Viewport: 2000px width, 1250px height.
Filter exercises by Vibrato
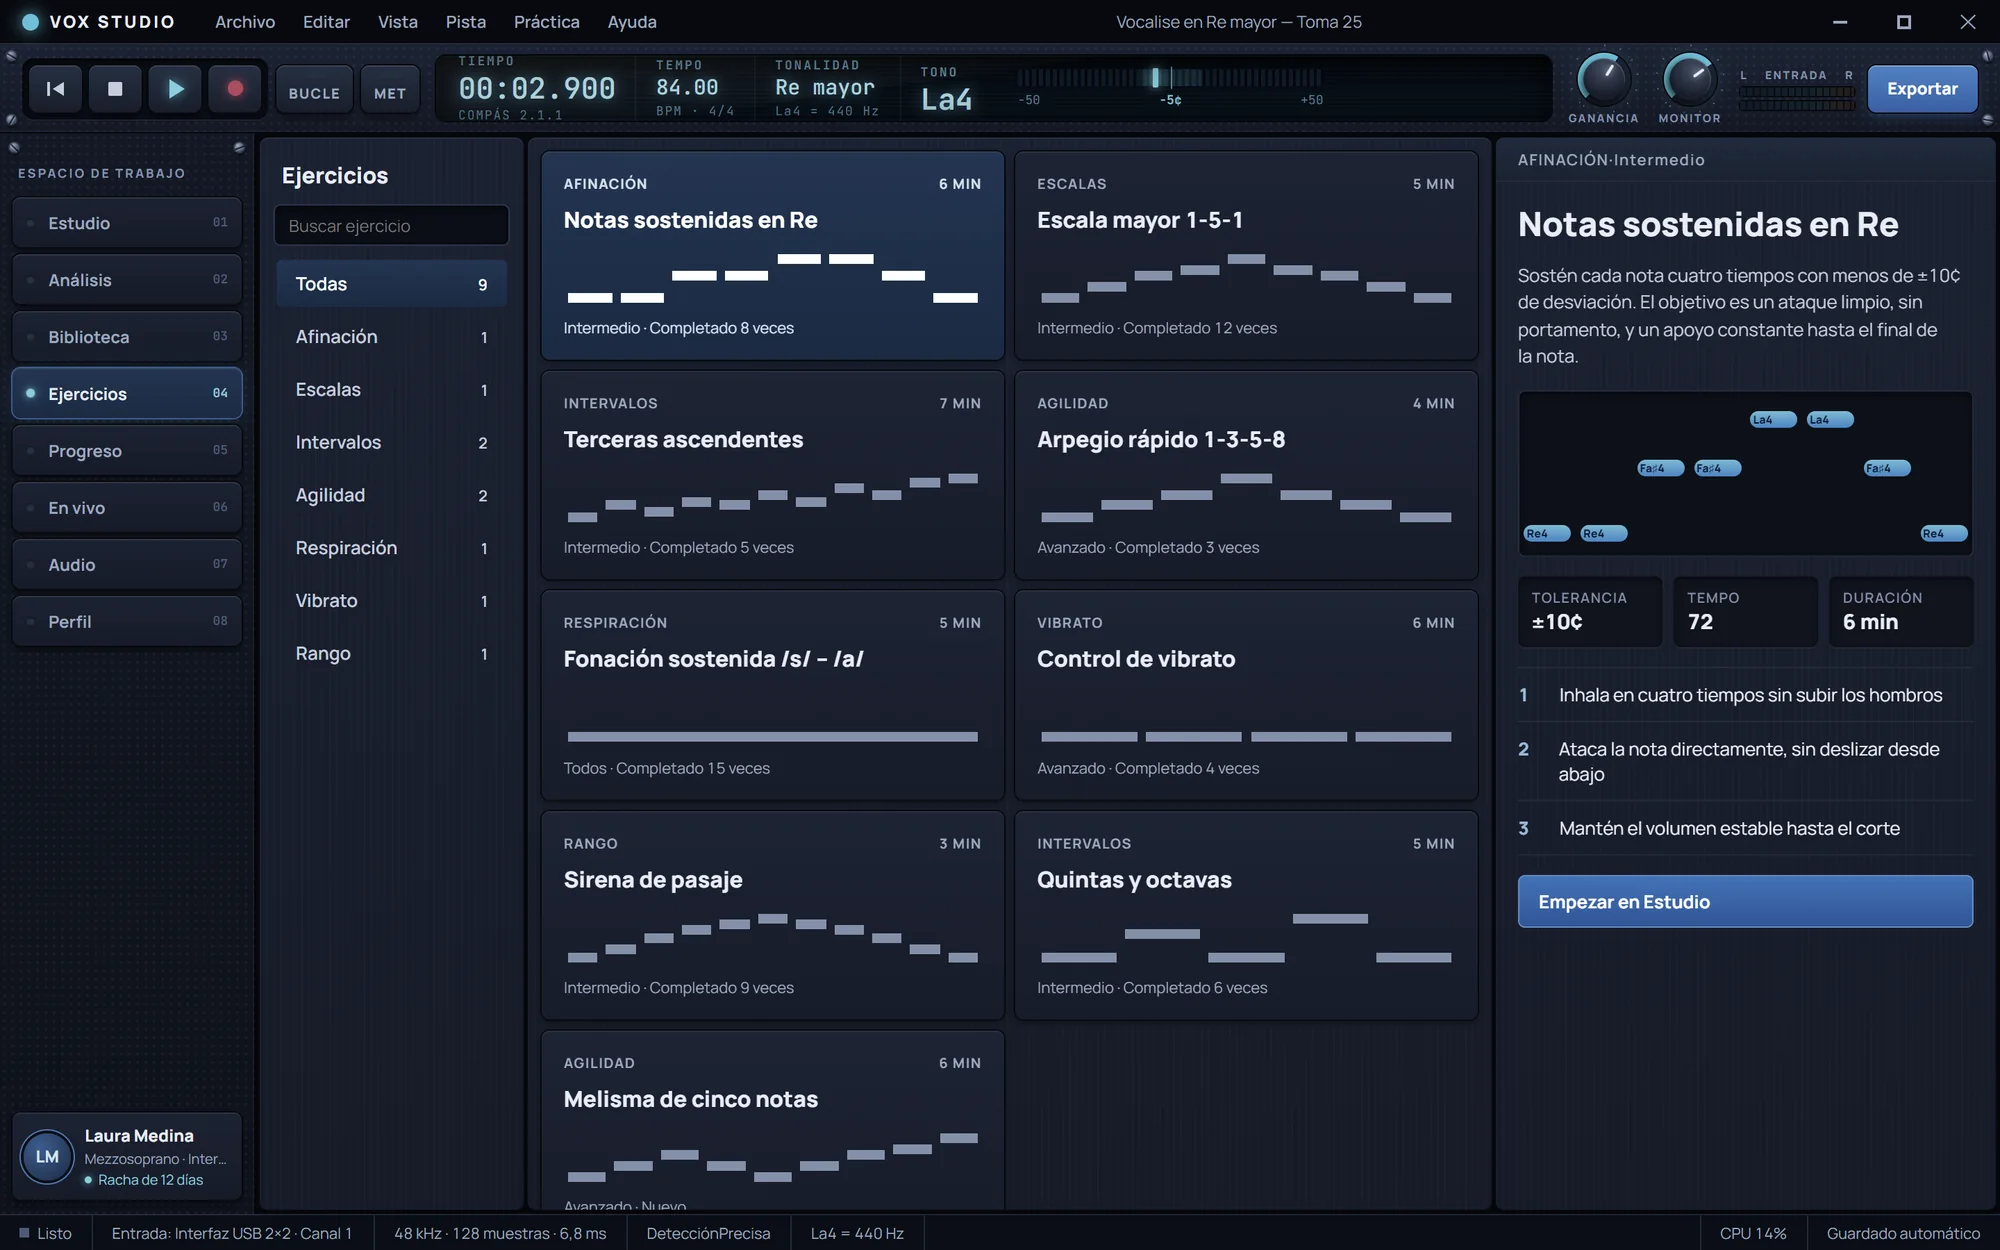pos(391,601)
